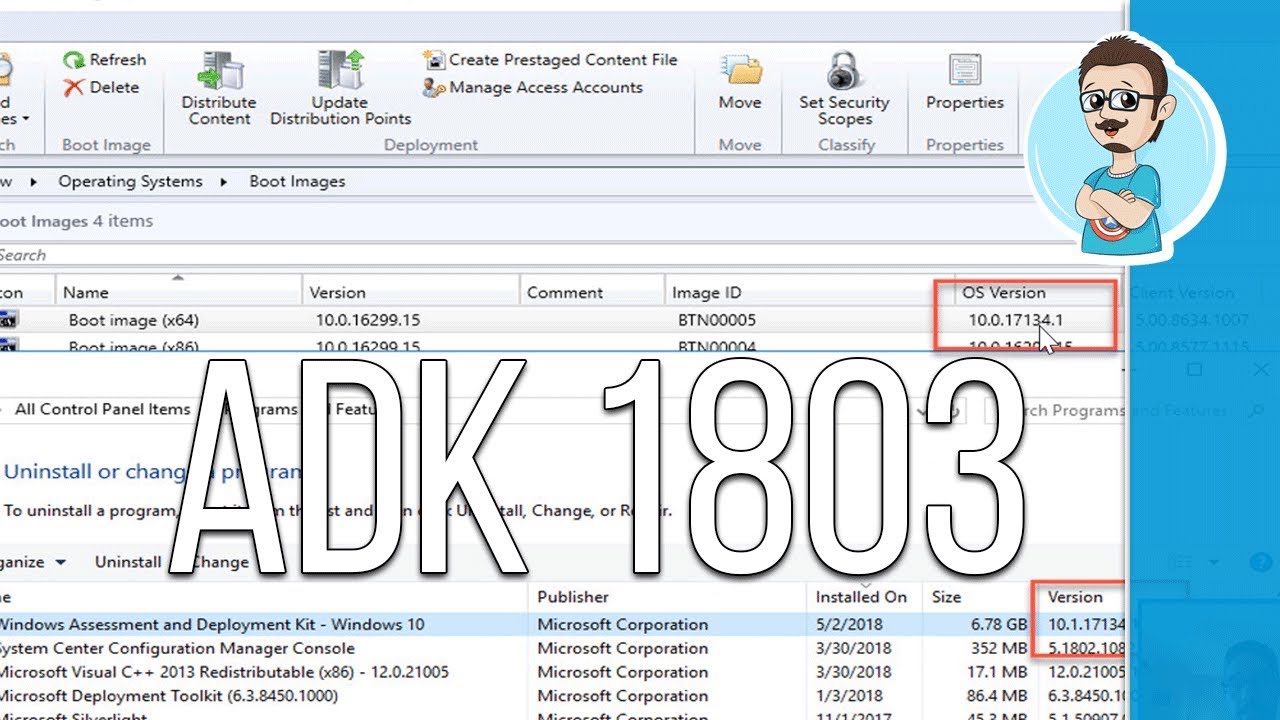Open the Organize dropdown
Image resolution: width=1280 pixels, height=720 pixels.
click(34, 562)
